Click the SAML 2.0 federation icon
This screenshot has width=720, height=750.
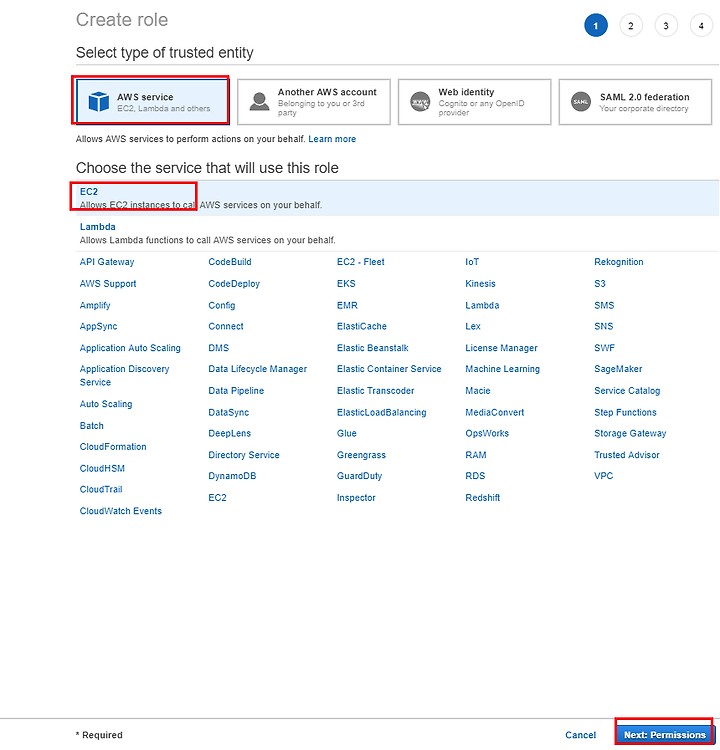[581, 101]
